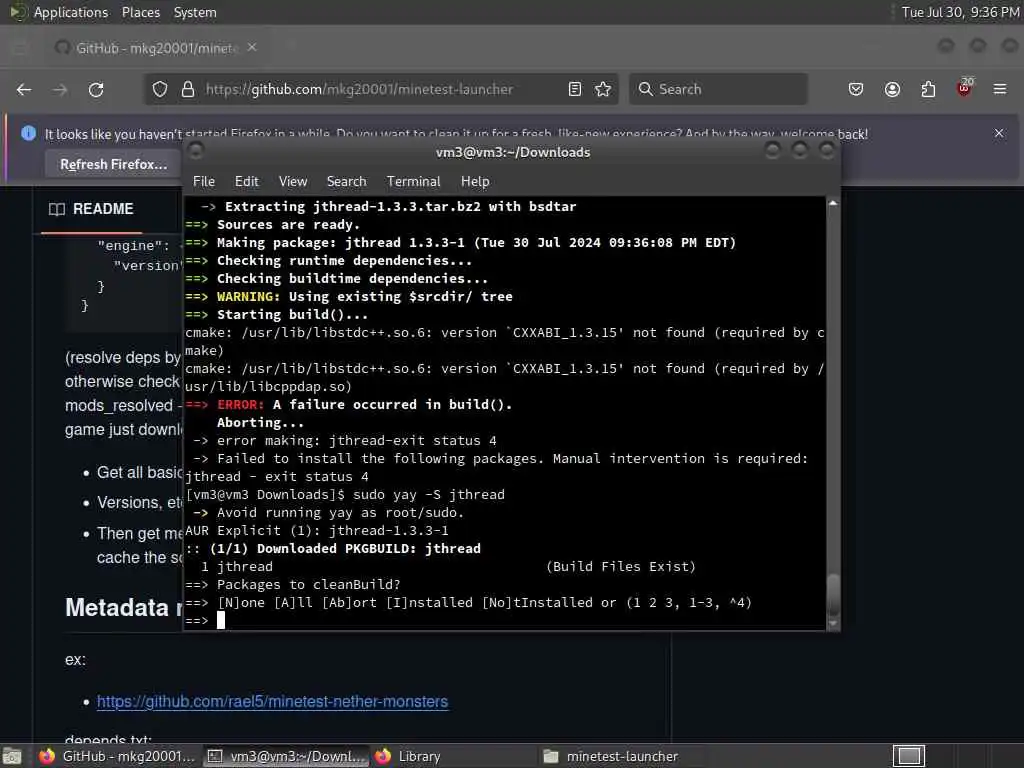This screenshot has height=768, width=1024.
Task: Click the terminal title vm3@vm3:~/Downloads
Action: [513, 152]
